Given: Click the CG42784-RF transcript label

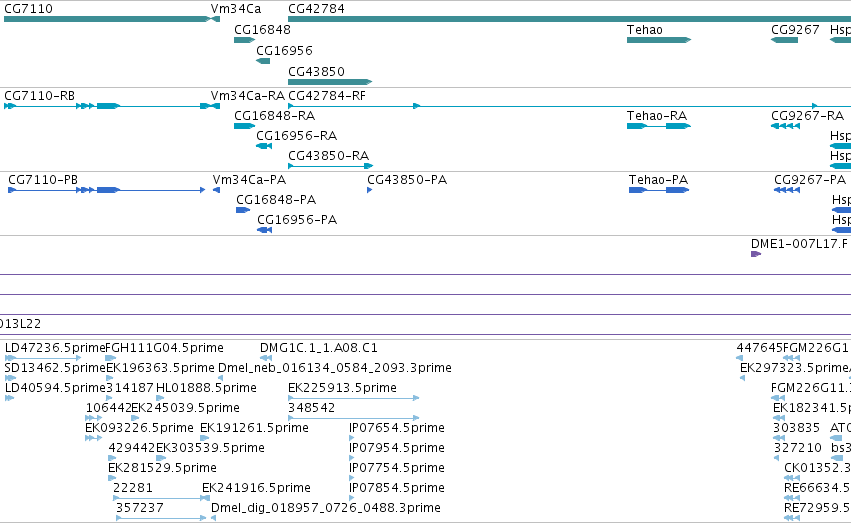Looking at the screenshot, I should 327,95.
